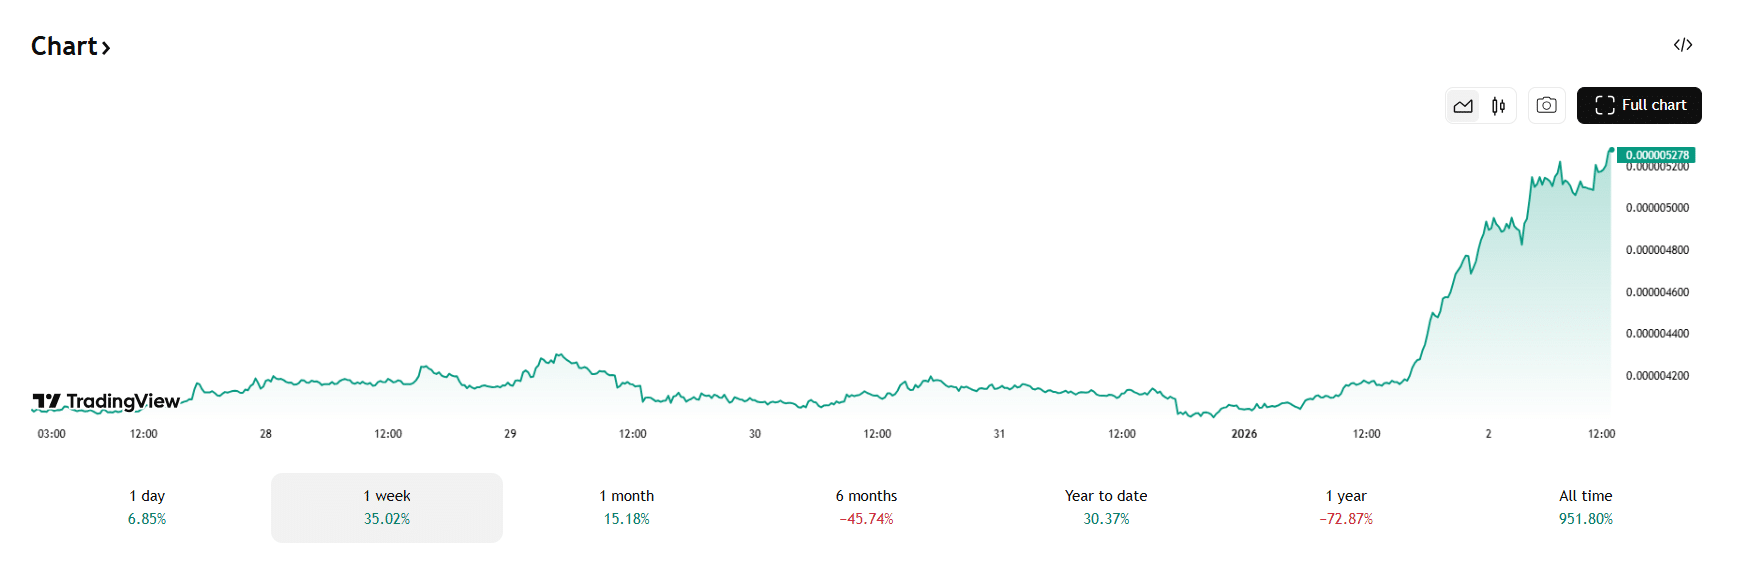This screenshot has height=570, width=1761.
Task: Switch to area line chart style
Action: [x=1463, y=106]
